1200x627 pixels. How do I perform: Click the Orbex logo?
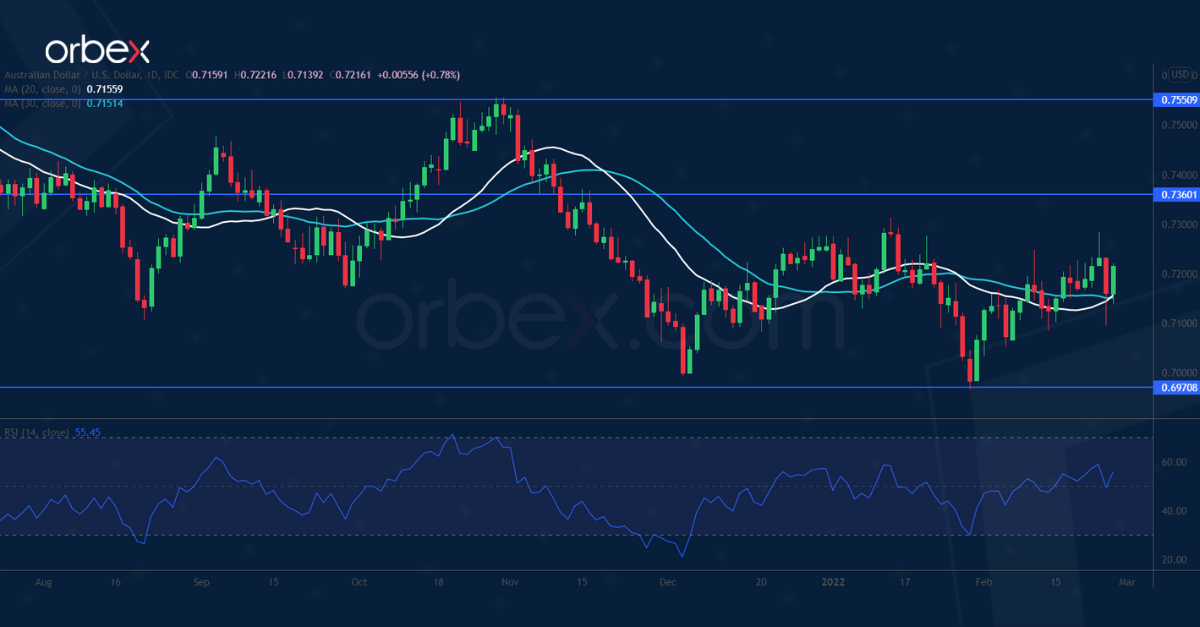click(x=98, y=50)
